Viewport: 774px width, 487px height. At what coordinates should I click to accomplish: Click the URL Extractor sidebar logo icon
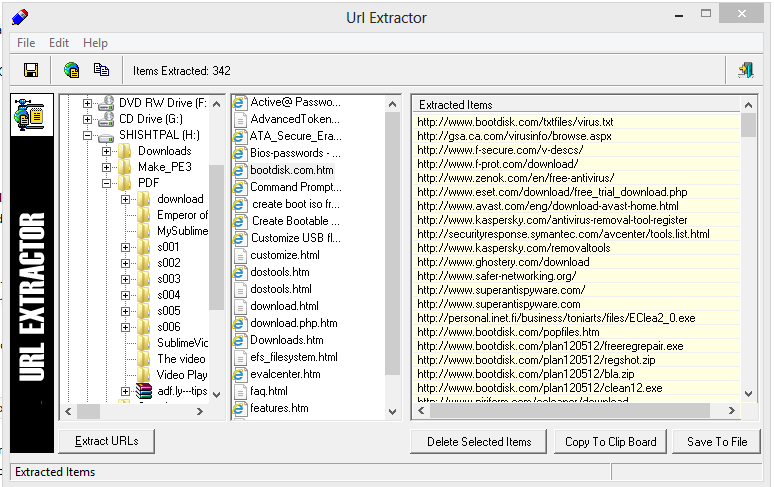pyautogui.click(x=31, y=114)
